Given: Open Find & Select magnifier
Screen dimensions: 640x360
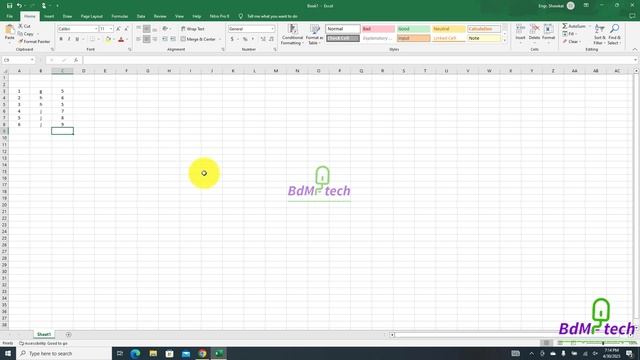Looking at the screenshot, I should [614, 34].
